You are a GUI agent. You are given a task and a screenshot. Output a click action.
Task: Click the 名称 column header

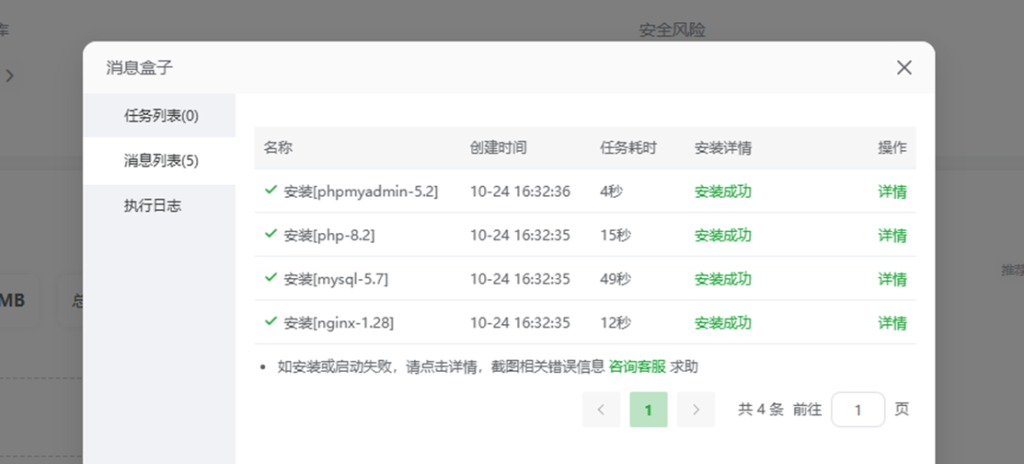click(278, 147)
